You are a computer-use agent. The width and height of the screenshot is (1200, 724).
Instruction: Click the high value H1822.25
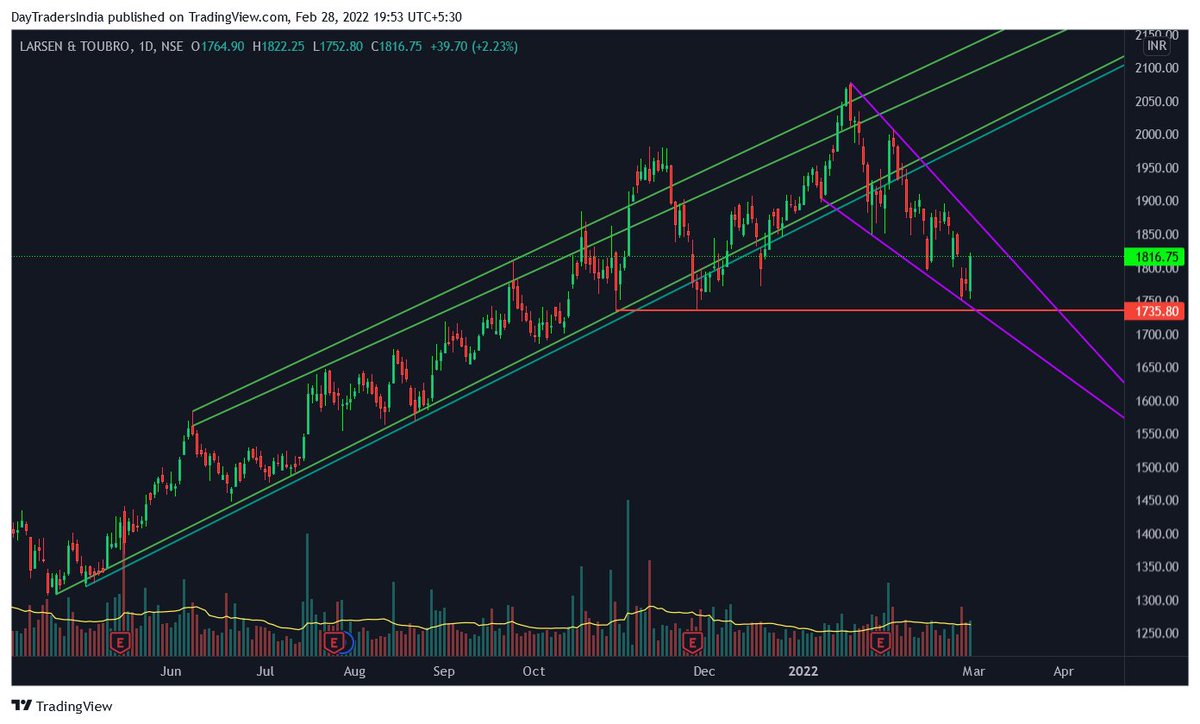[x=277, y=45]
